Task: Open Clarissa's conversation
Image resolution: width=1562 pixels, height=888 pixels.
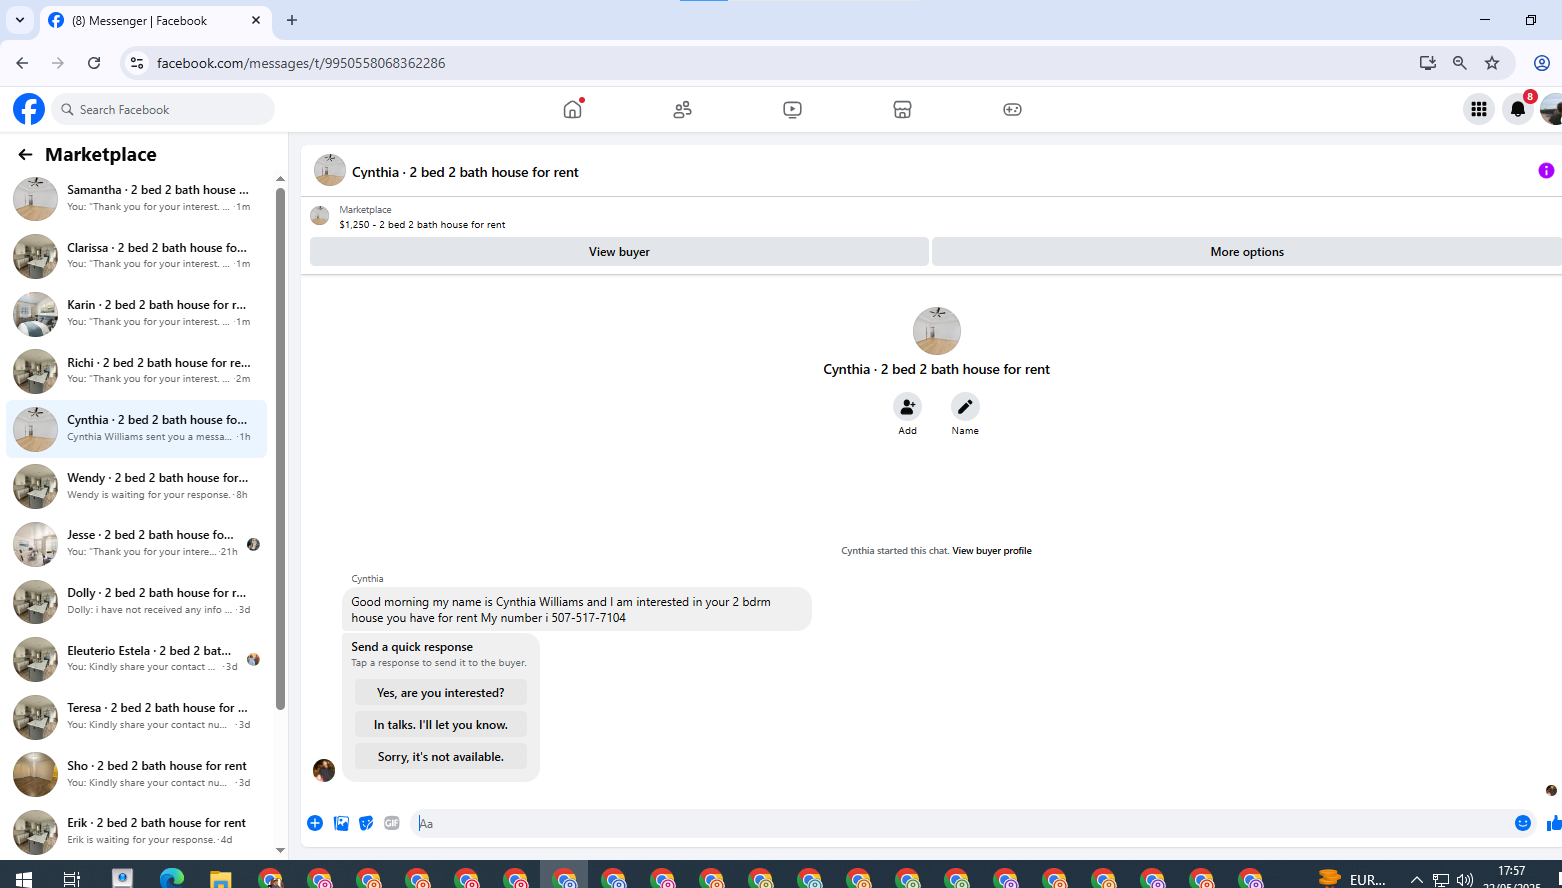Action: coord(137,256)
